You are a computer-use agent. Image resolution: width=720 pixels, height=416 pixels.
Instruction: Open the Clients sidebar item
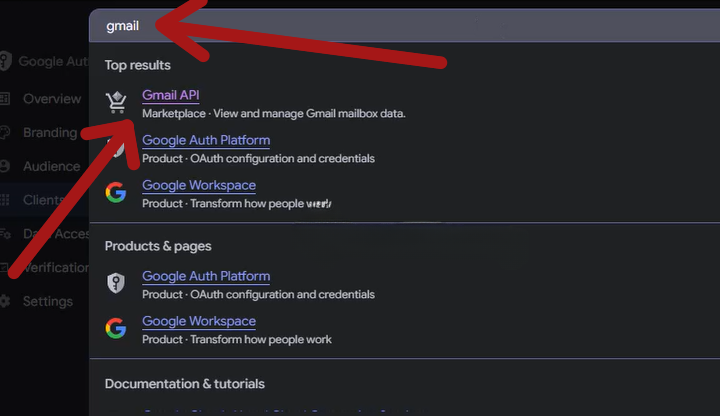click(x=42, y=200)
